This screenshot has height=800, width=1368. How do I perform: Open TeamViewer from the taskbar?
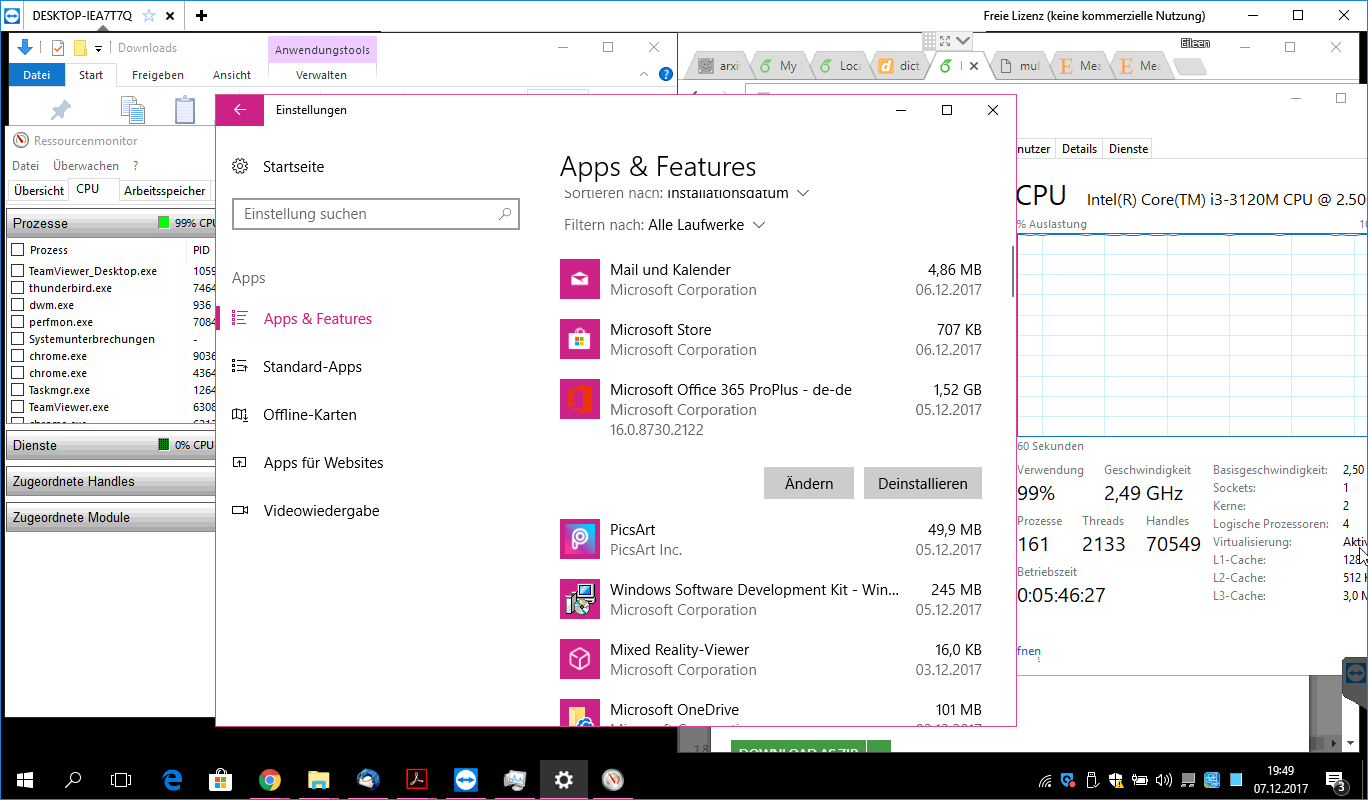coord(466,780)
